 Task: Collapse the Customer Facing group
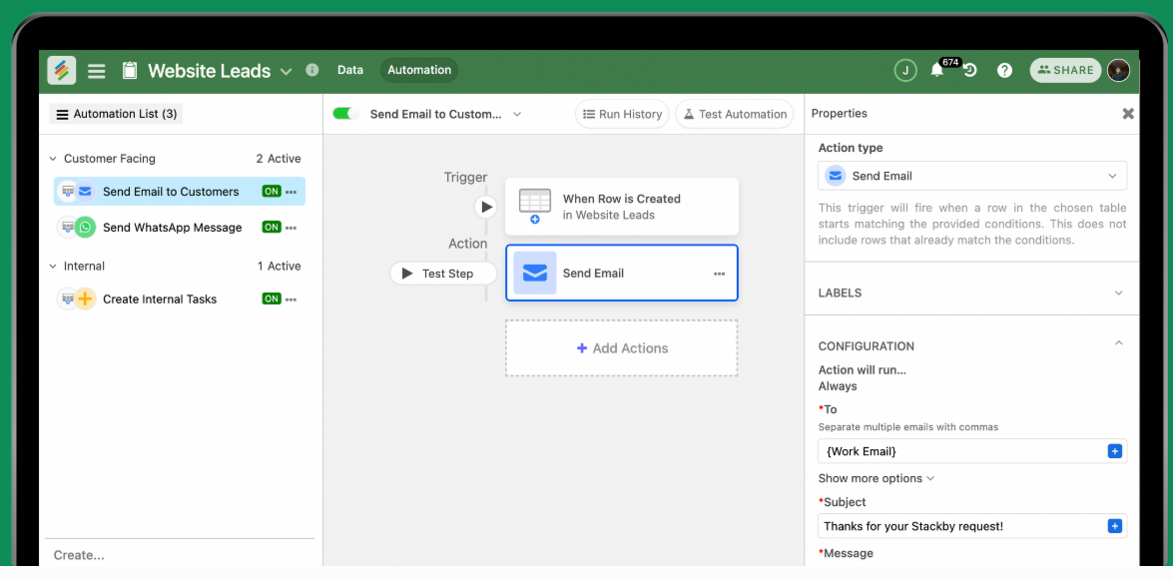[52, 159]
